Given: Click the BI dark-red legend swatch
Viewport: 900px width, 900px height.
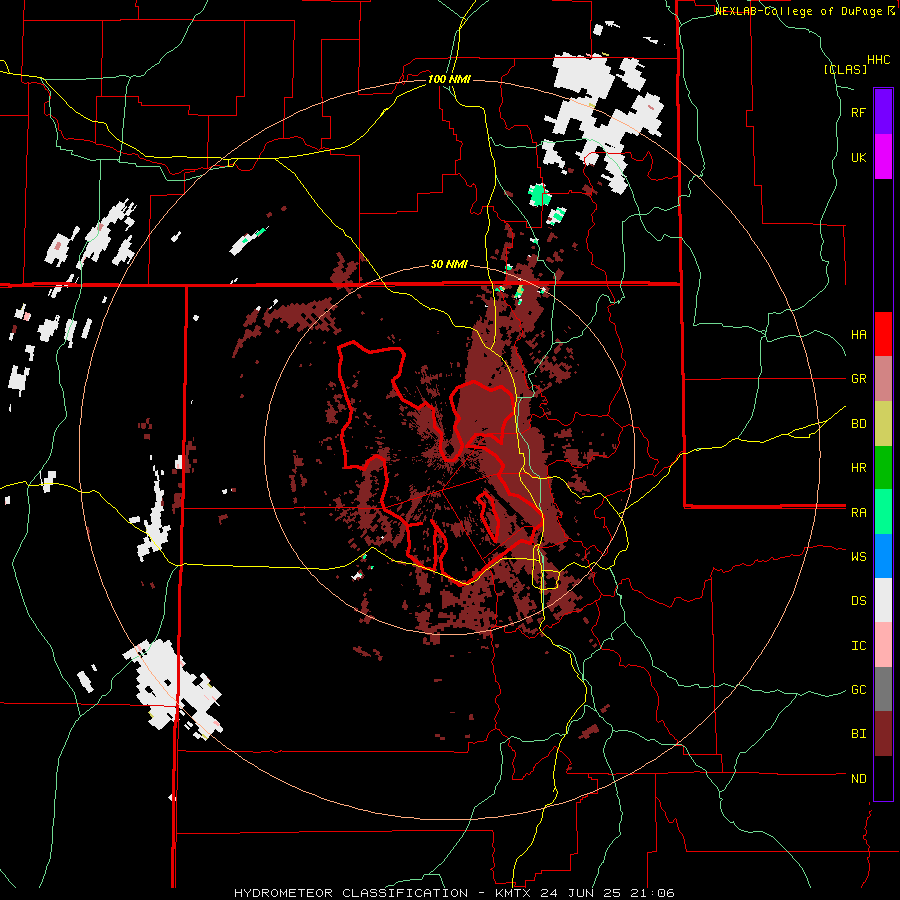Looking at the screenshot, I should click(883, 734).
